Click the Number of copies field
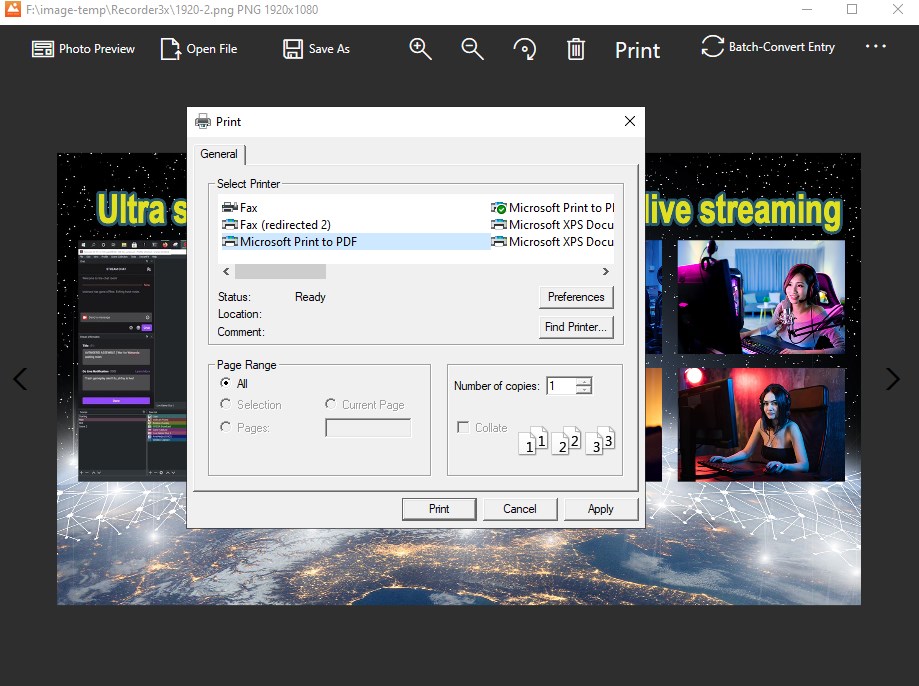This screenshot has height=686, width=919. pos(561,386)
